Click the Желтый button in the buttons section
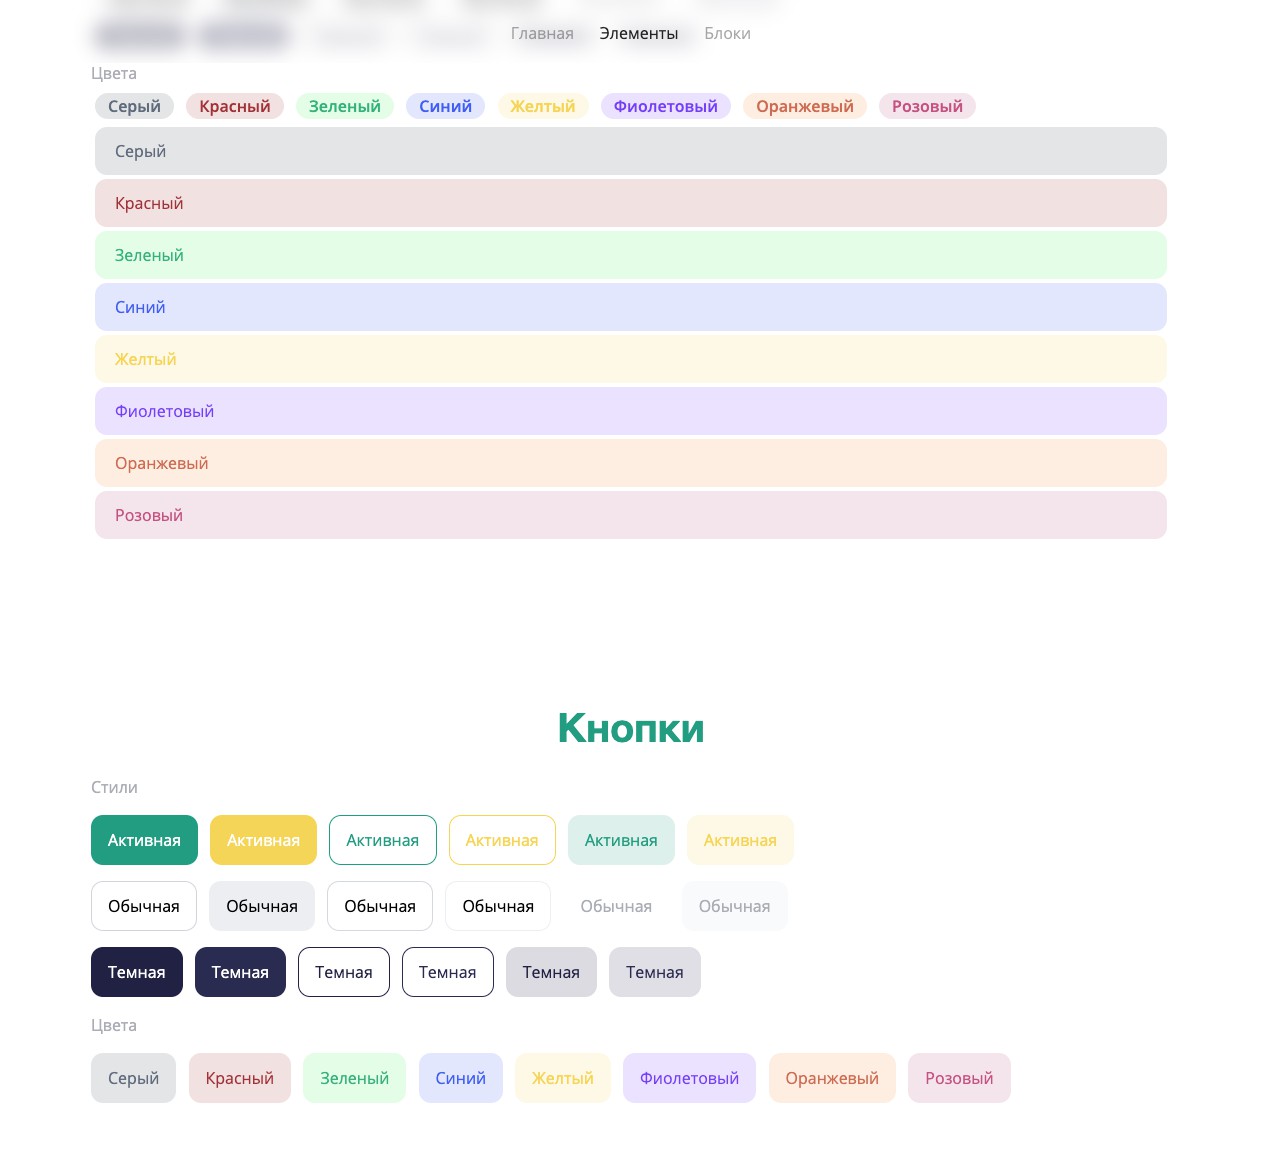This screenshot has width=1262, height=1164. (563, 1078)
